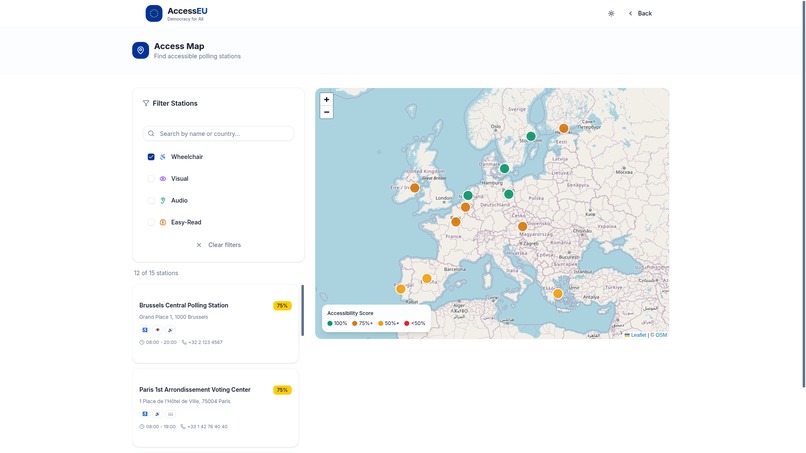Click wheelchair badge on Brussels station card
The height and width of the screenshot is (453, 806).
145,330
